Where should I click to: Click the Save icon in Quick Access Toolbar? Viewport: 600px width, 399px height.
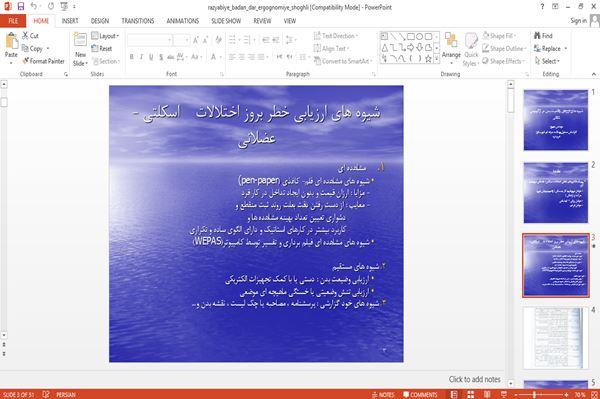pos(21,7)
